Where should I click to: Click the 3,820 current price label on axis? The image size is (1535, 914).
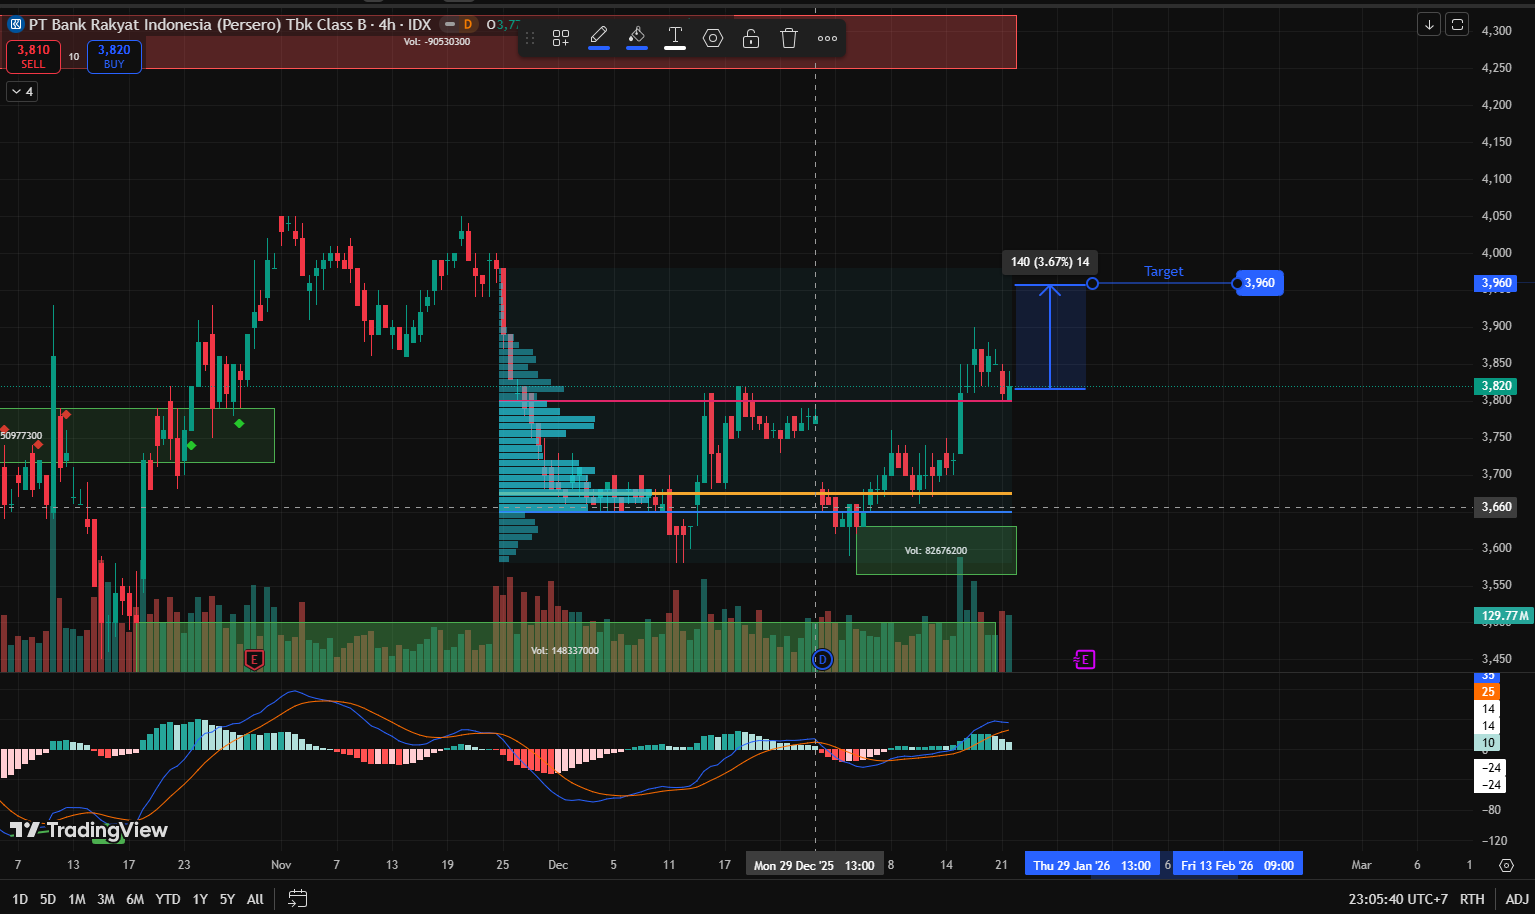coord(1496,386)
